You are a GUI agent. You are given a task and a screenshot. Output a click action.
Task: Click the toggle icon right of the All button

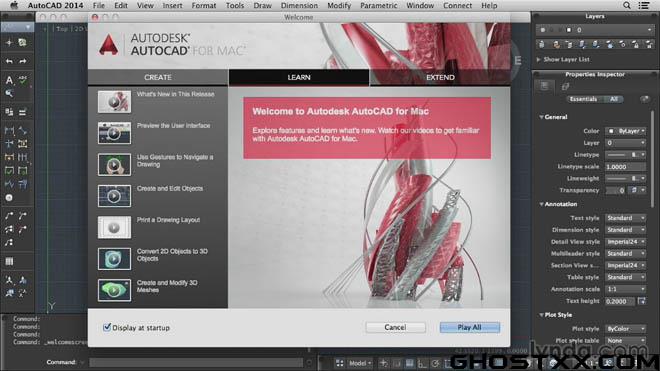click(x=644, y=99)
